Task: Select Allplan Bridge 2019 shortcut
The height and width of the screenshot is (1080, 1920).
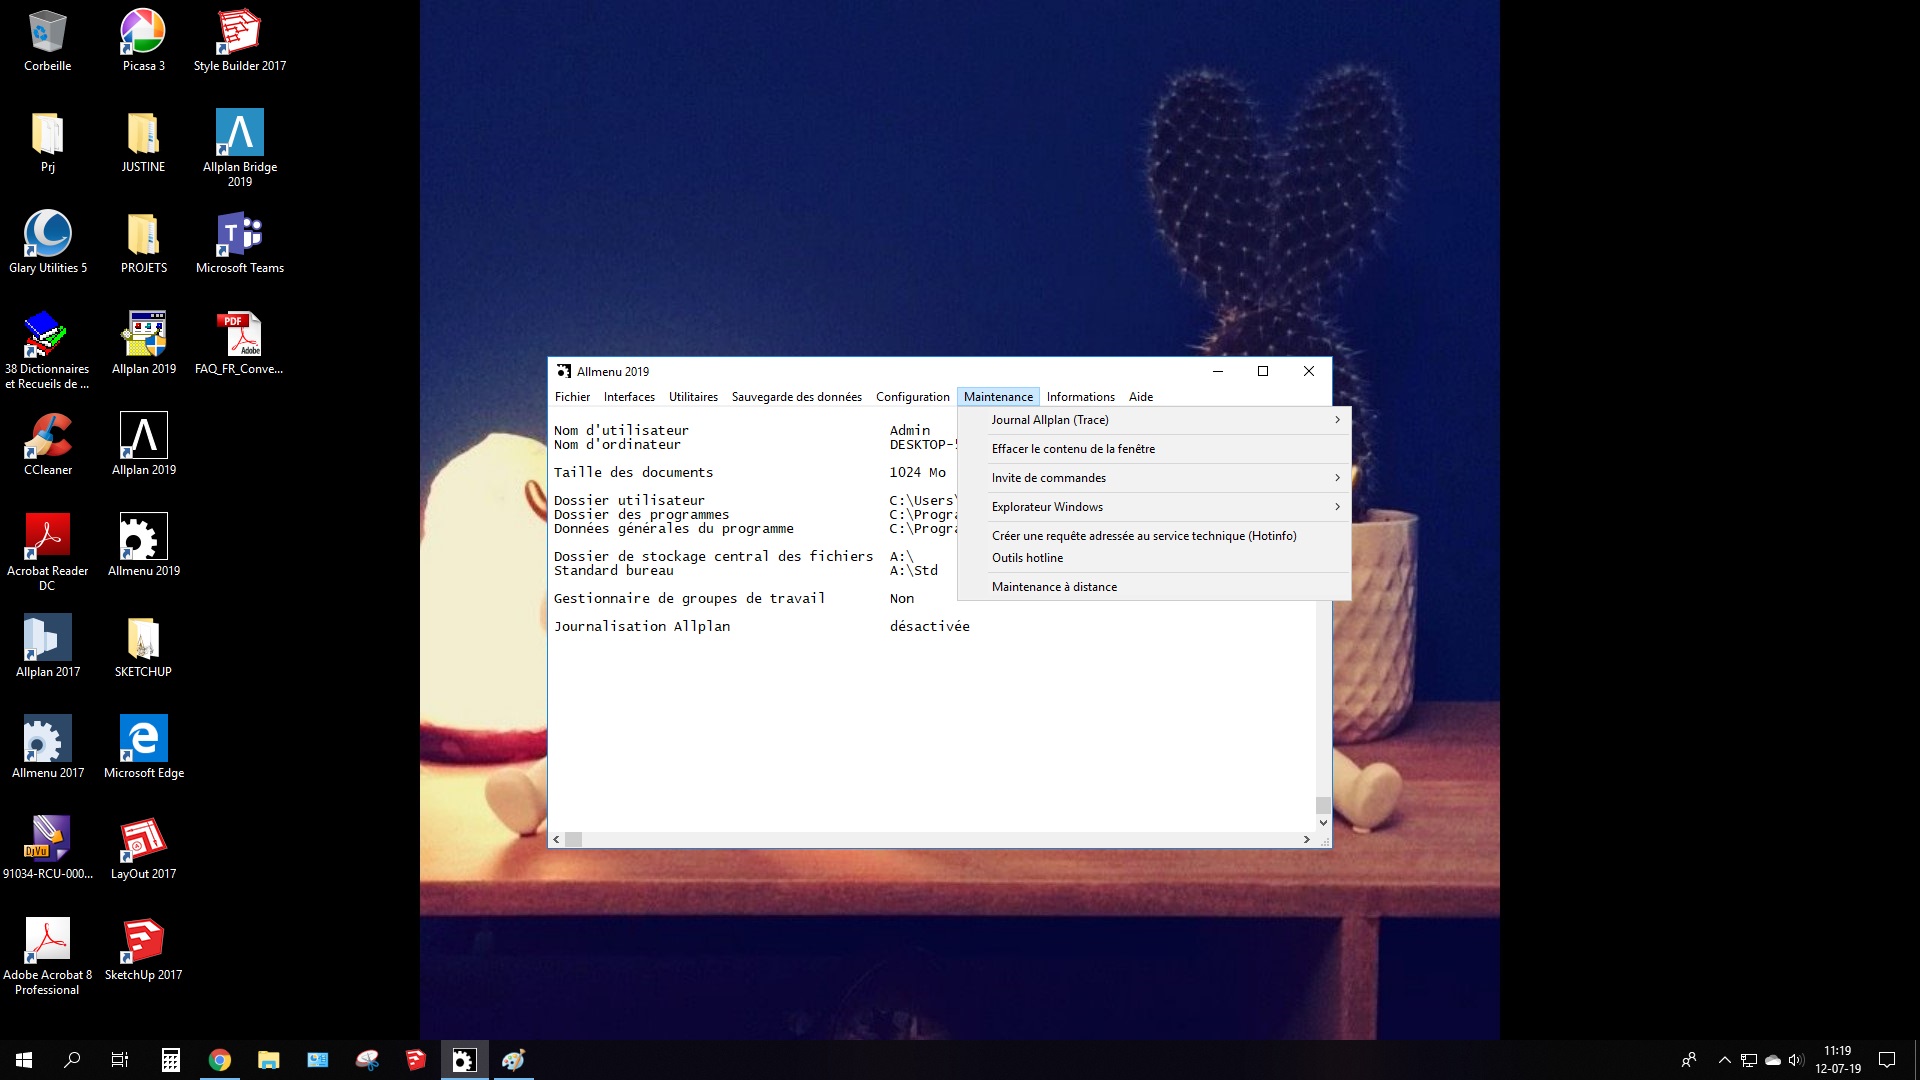Action: click(x=240, y=148)
